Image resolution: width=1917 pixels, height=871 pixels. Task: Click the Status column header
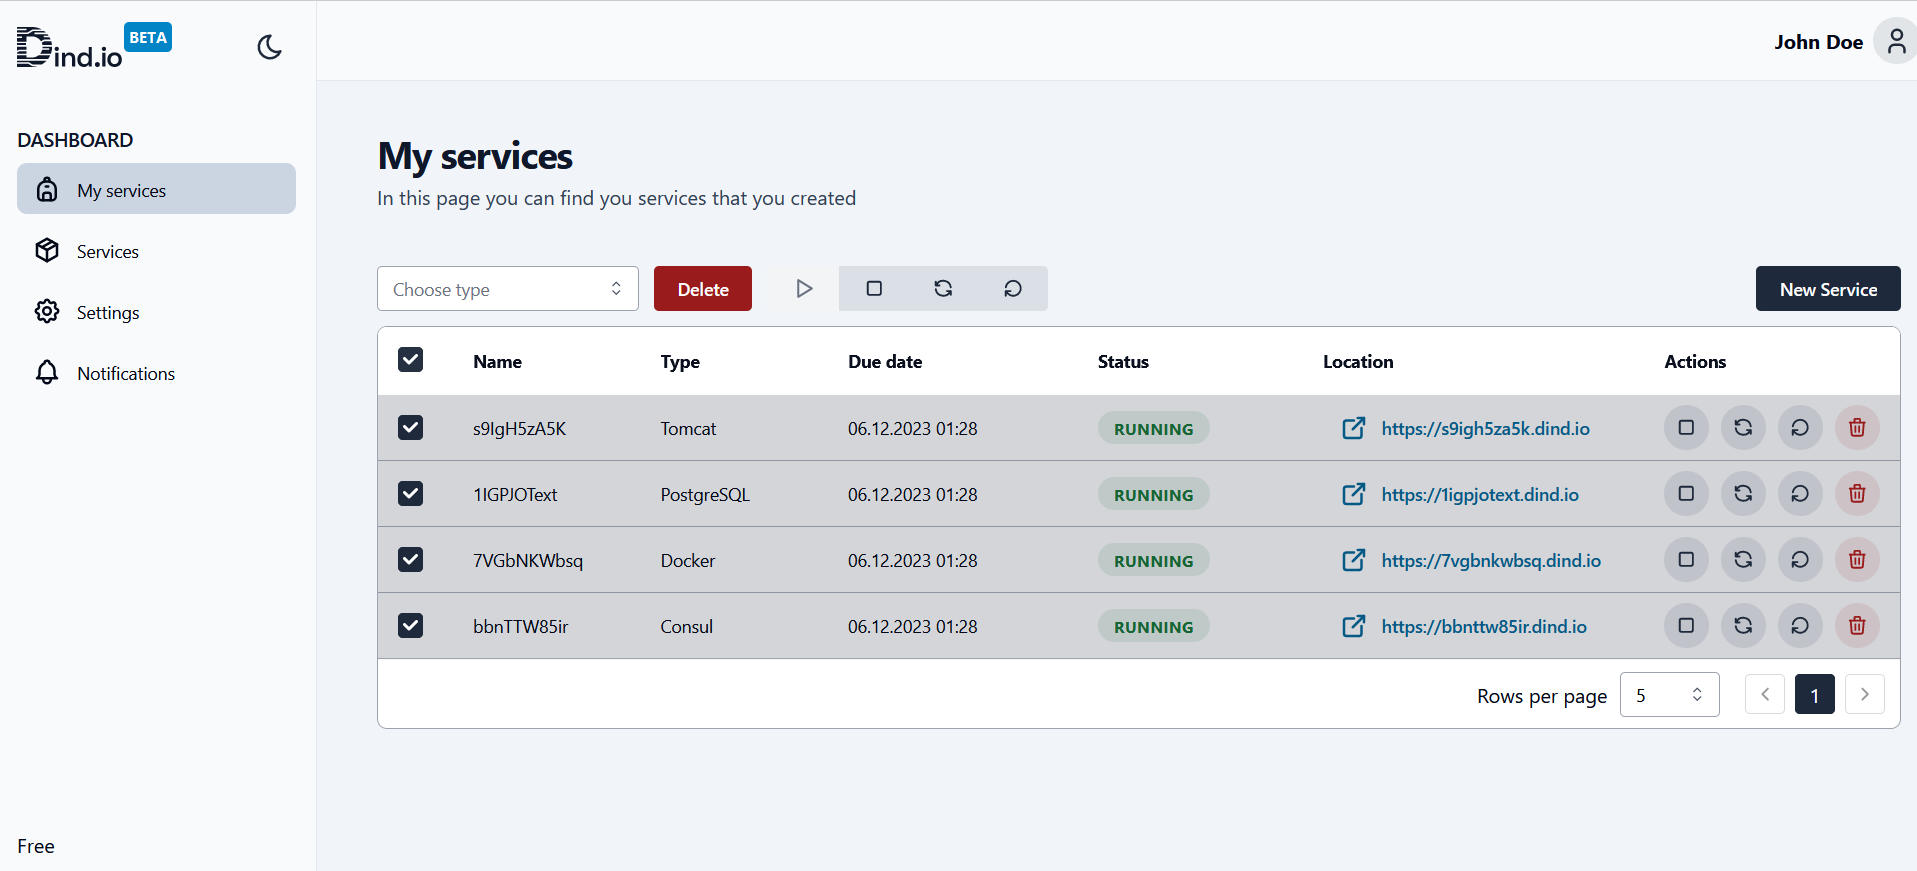click(1123, 362)
